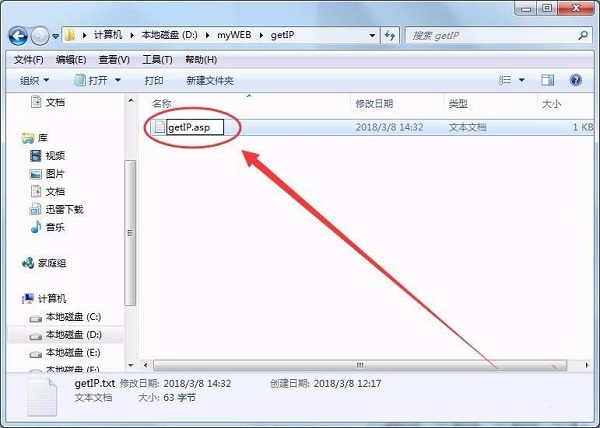Open the 工具(T) menu
The width and height of the screenshot is (600, 428).
click(x=157, y=60)
